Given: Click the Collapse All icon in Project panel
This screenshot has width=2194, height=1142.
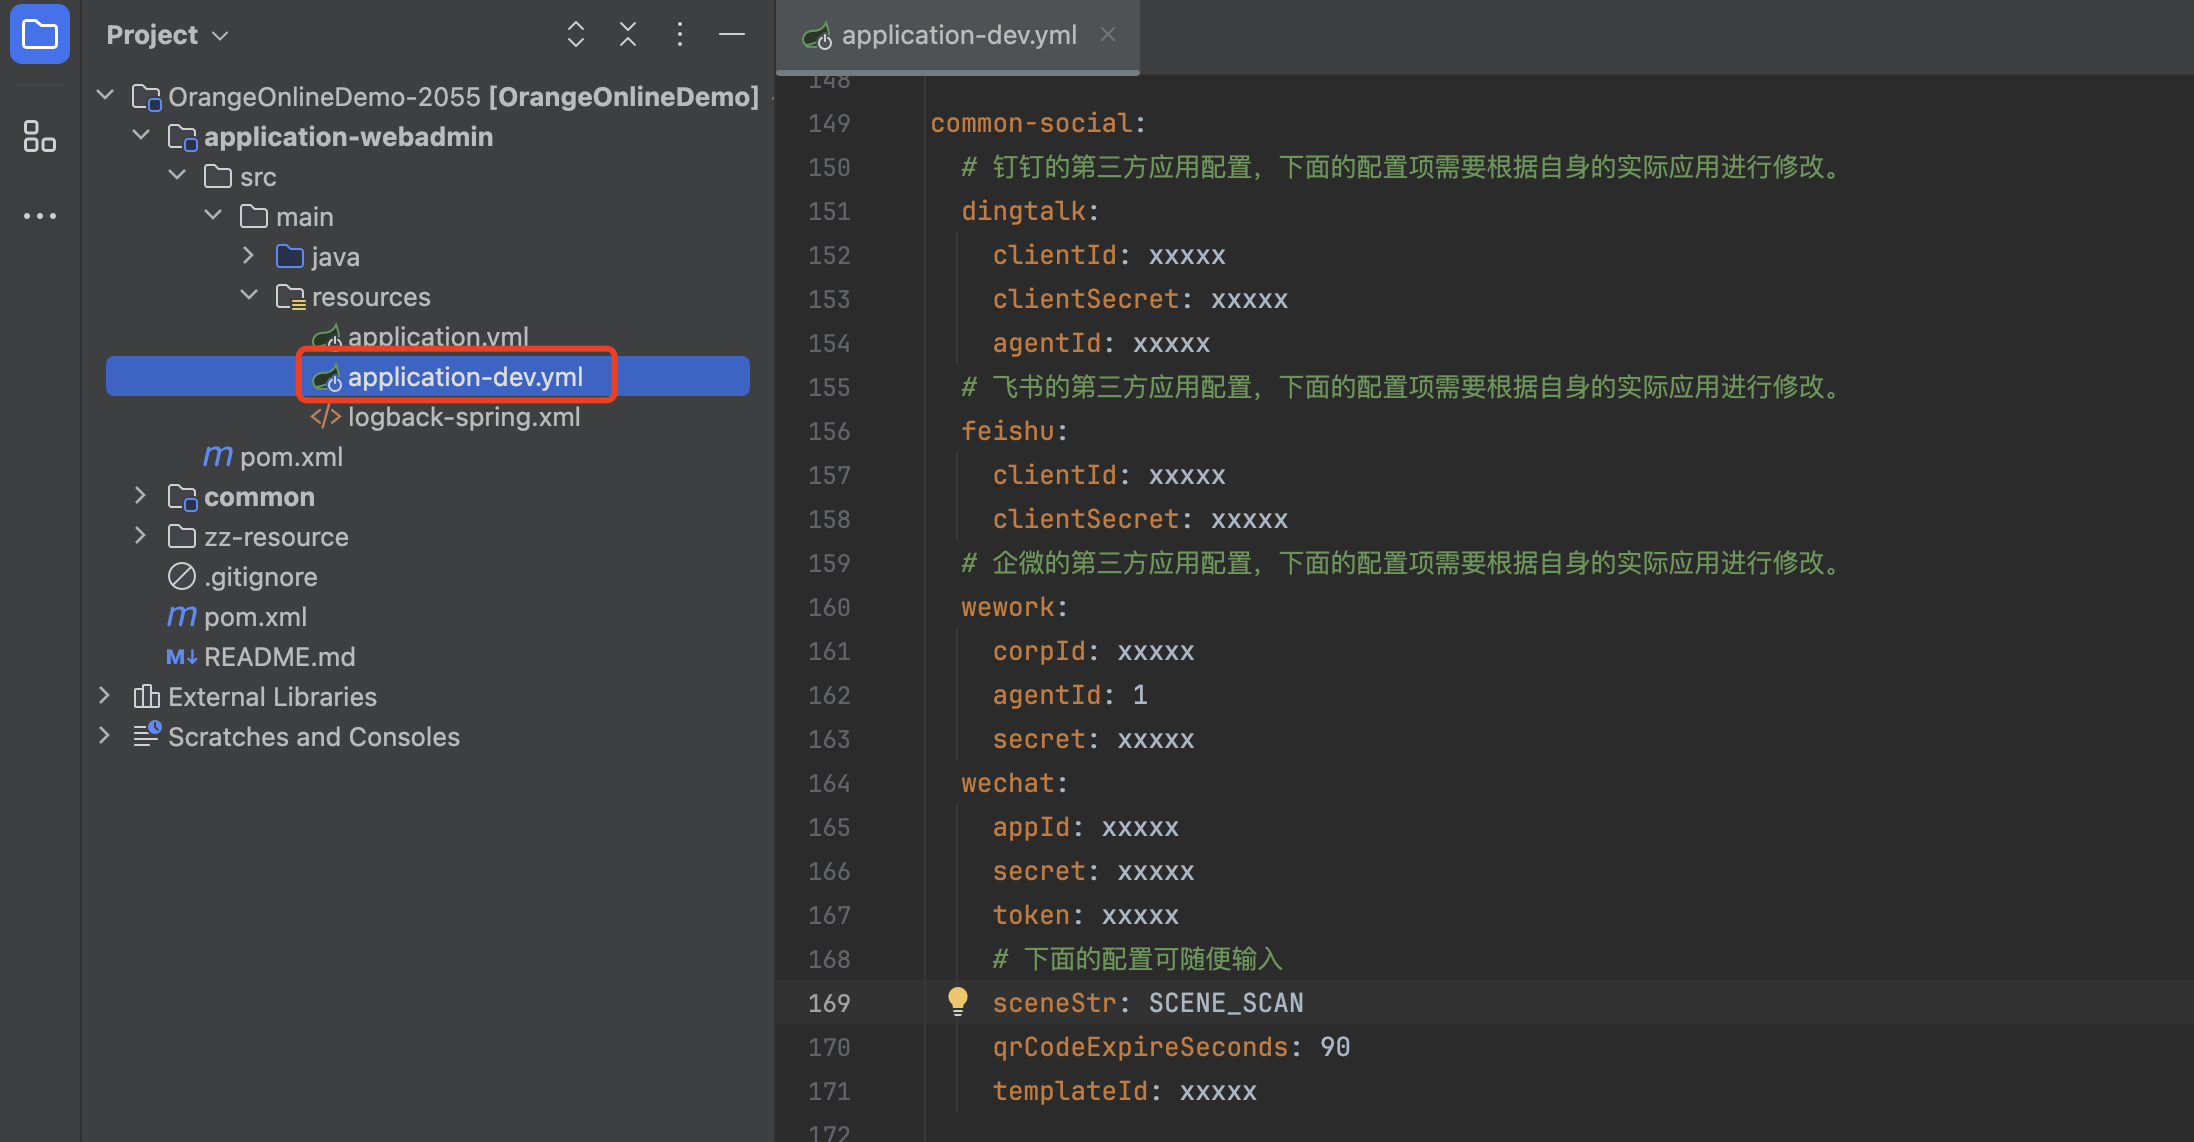Looking at the screenshot, I should (628, 35).
